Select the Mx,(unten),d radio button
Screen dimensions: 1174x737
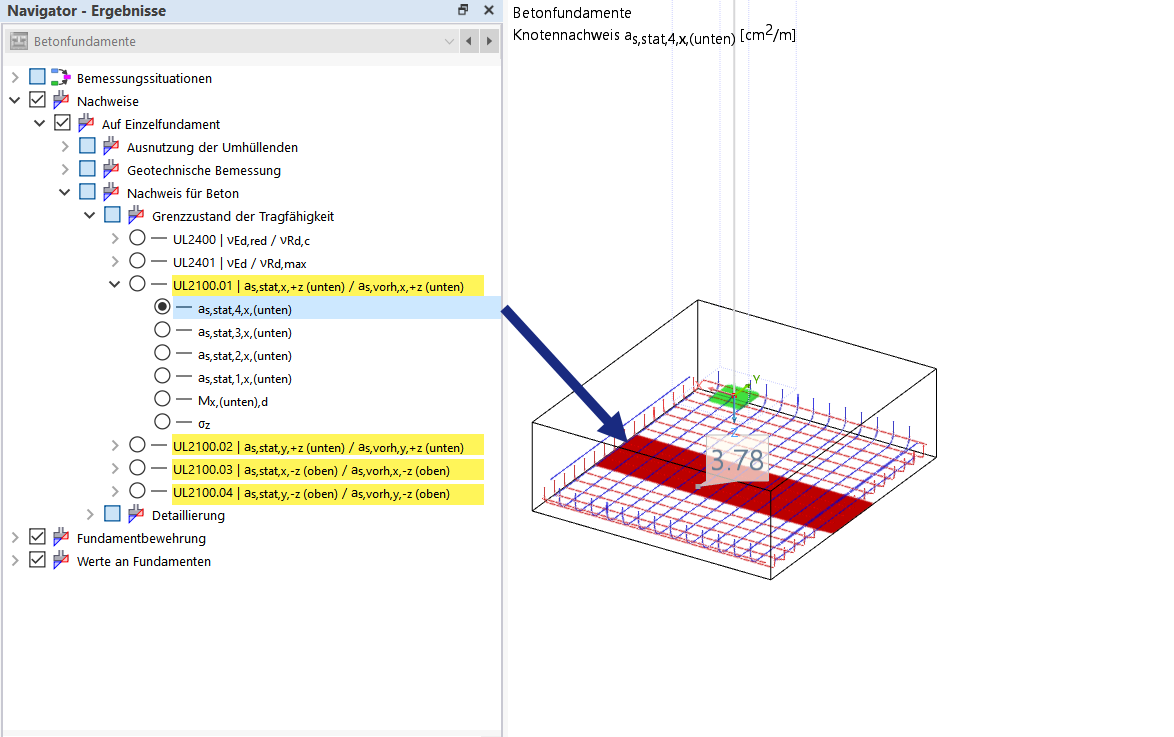click(162, 398)
